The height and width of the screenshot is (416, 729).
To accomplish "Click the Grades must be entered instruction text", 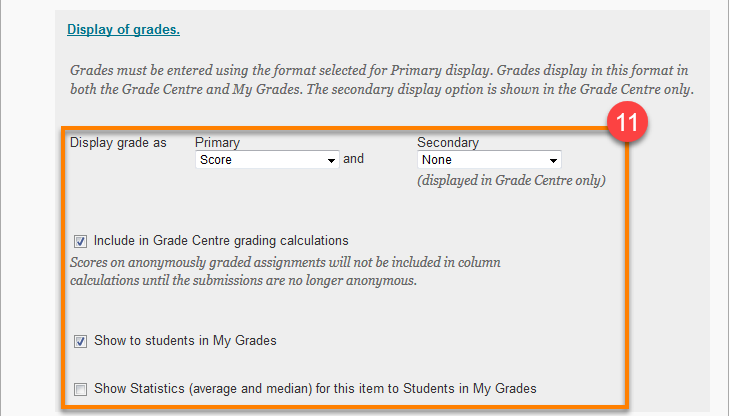I will click(x=382, y=80).
